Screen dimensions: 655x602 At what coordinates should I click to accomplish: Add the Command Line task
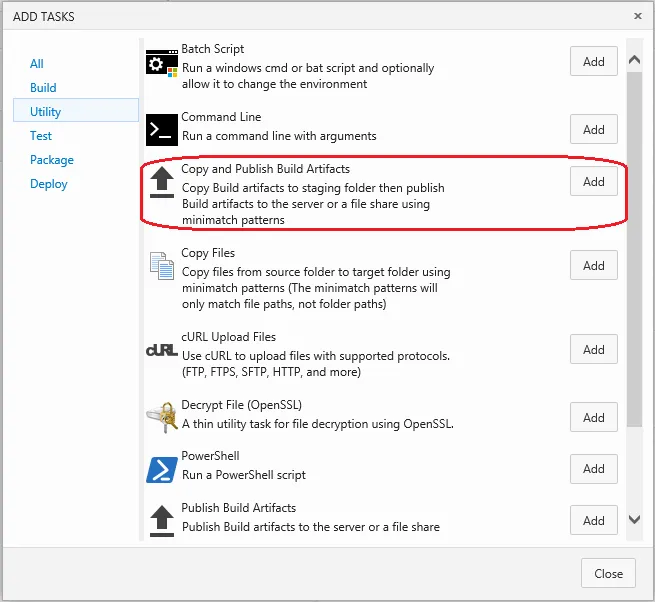[x=594, y=130]
